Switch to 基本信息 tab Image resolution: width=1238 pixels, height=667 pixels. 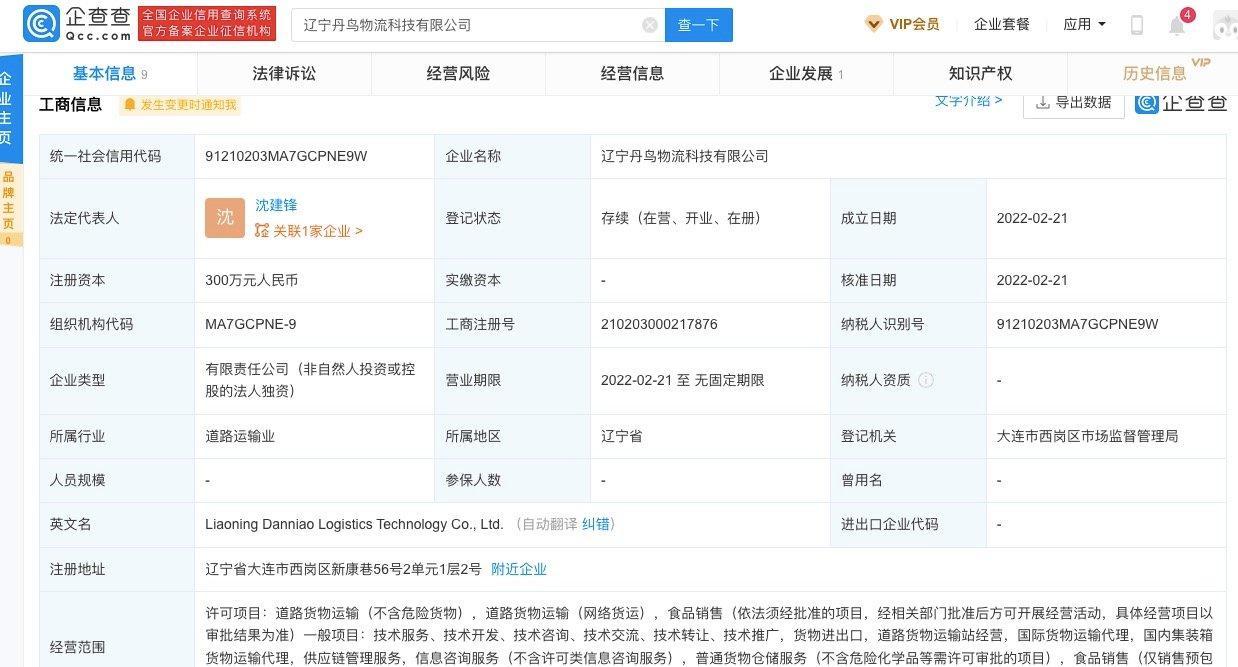point(110,73)
